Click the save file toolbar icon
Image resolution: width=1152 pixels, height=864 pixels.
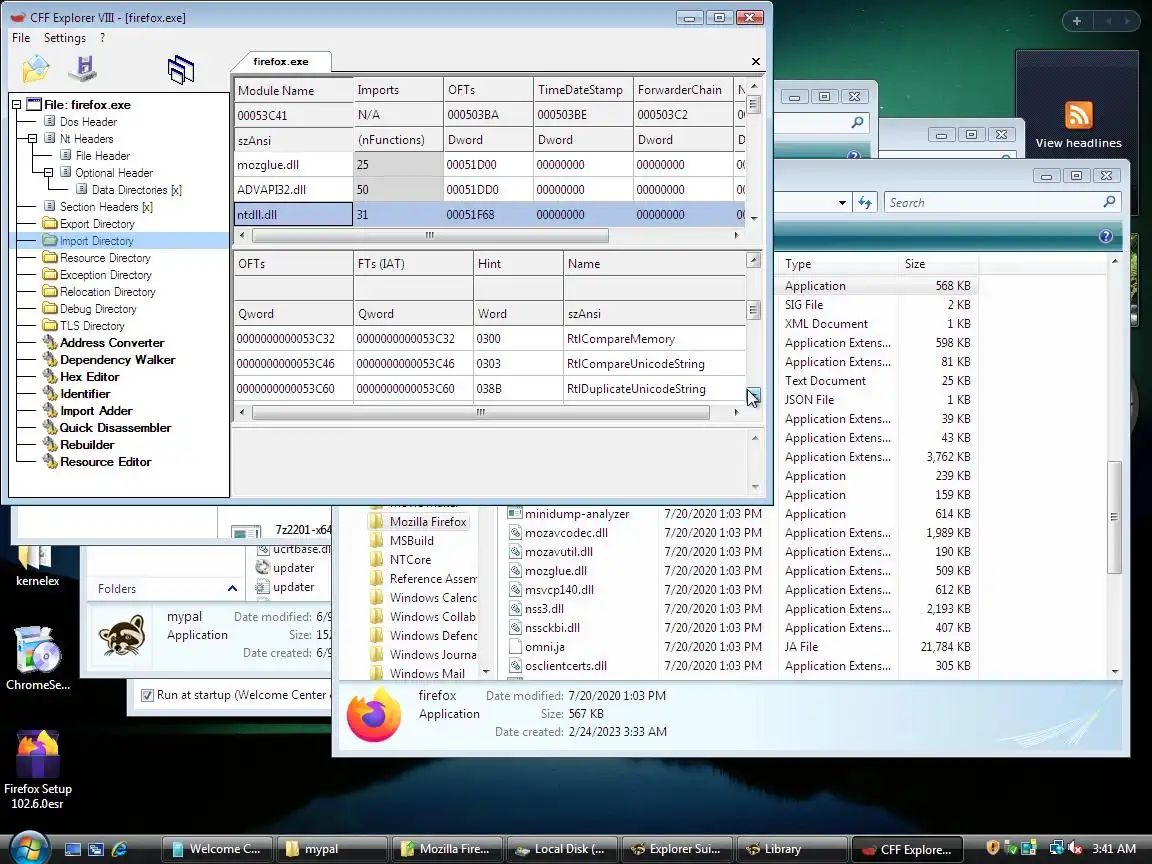tap(83, 68)
